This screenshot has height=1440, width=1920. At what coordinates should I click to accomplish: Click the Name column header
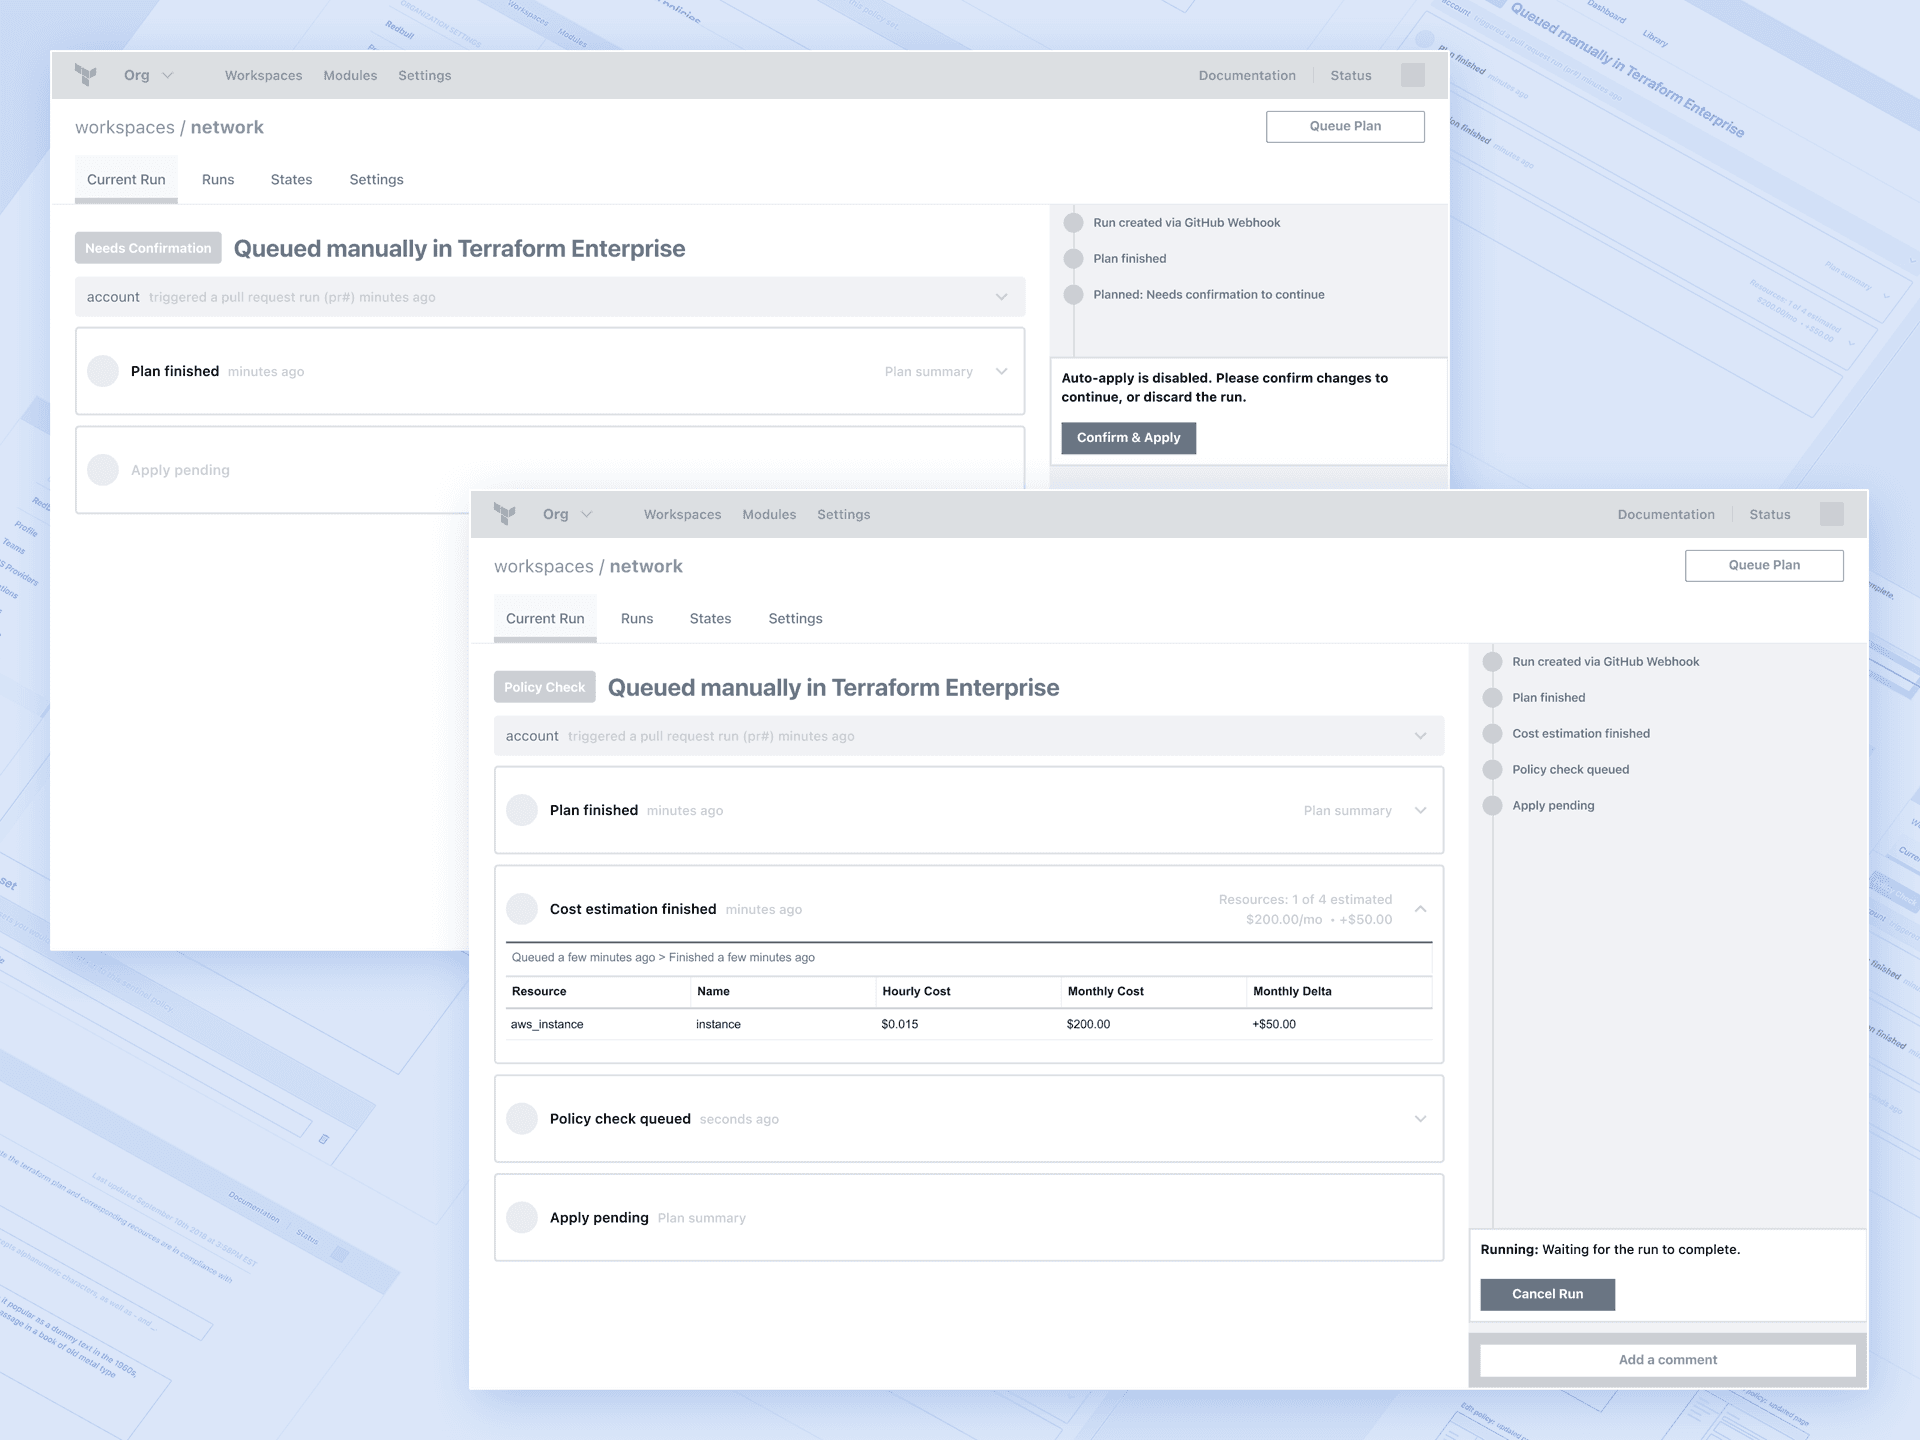coord(713,991)
